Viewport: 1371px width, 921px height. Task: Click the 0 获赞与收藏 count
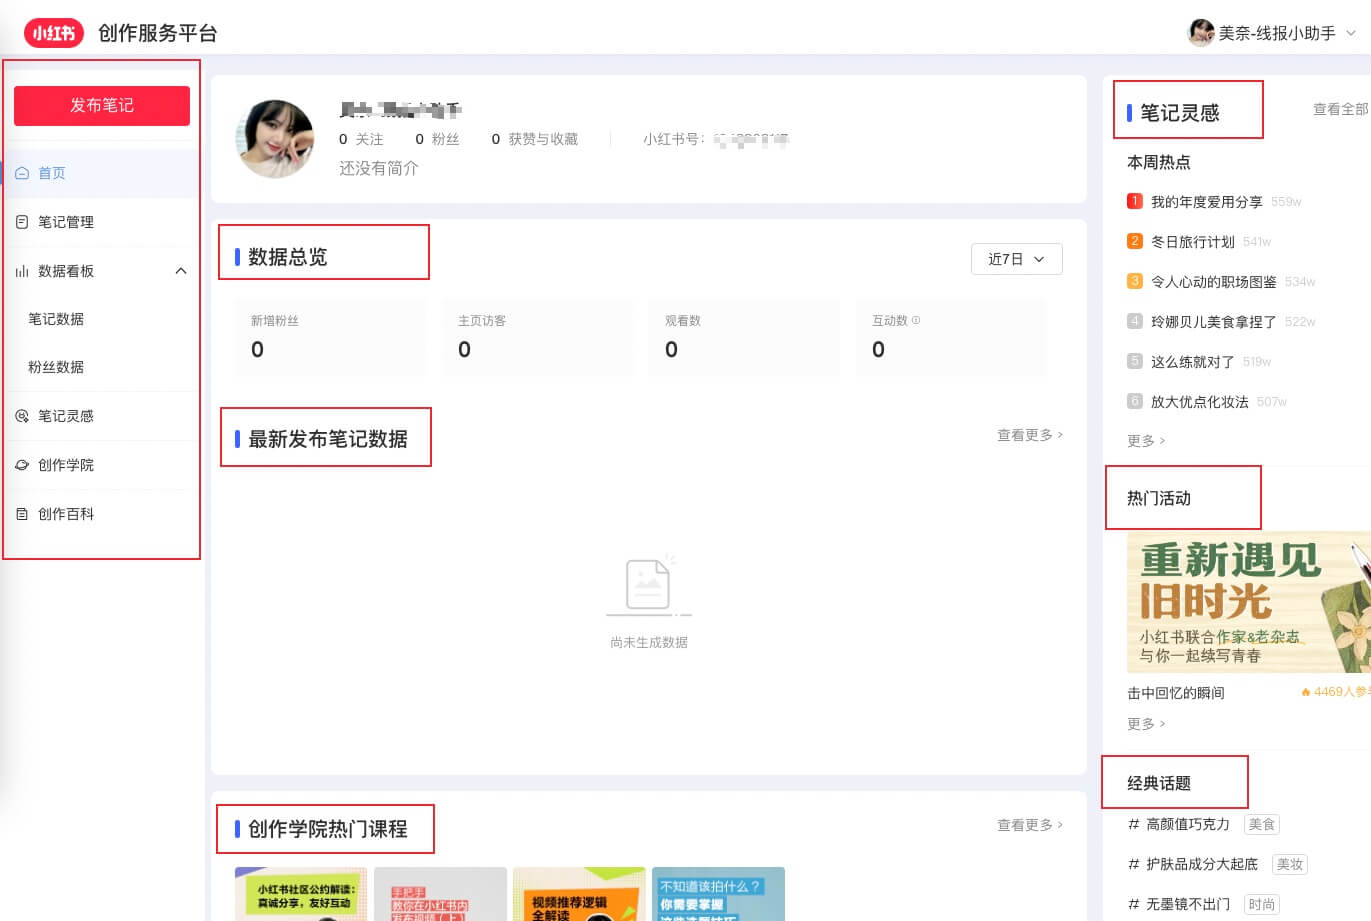[x=535, y=139]
